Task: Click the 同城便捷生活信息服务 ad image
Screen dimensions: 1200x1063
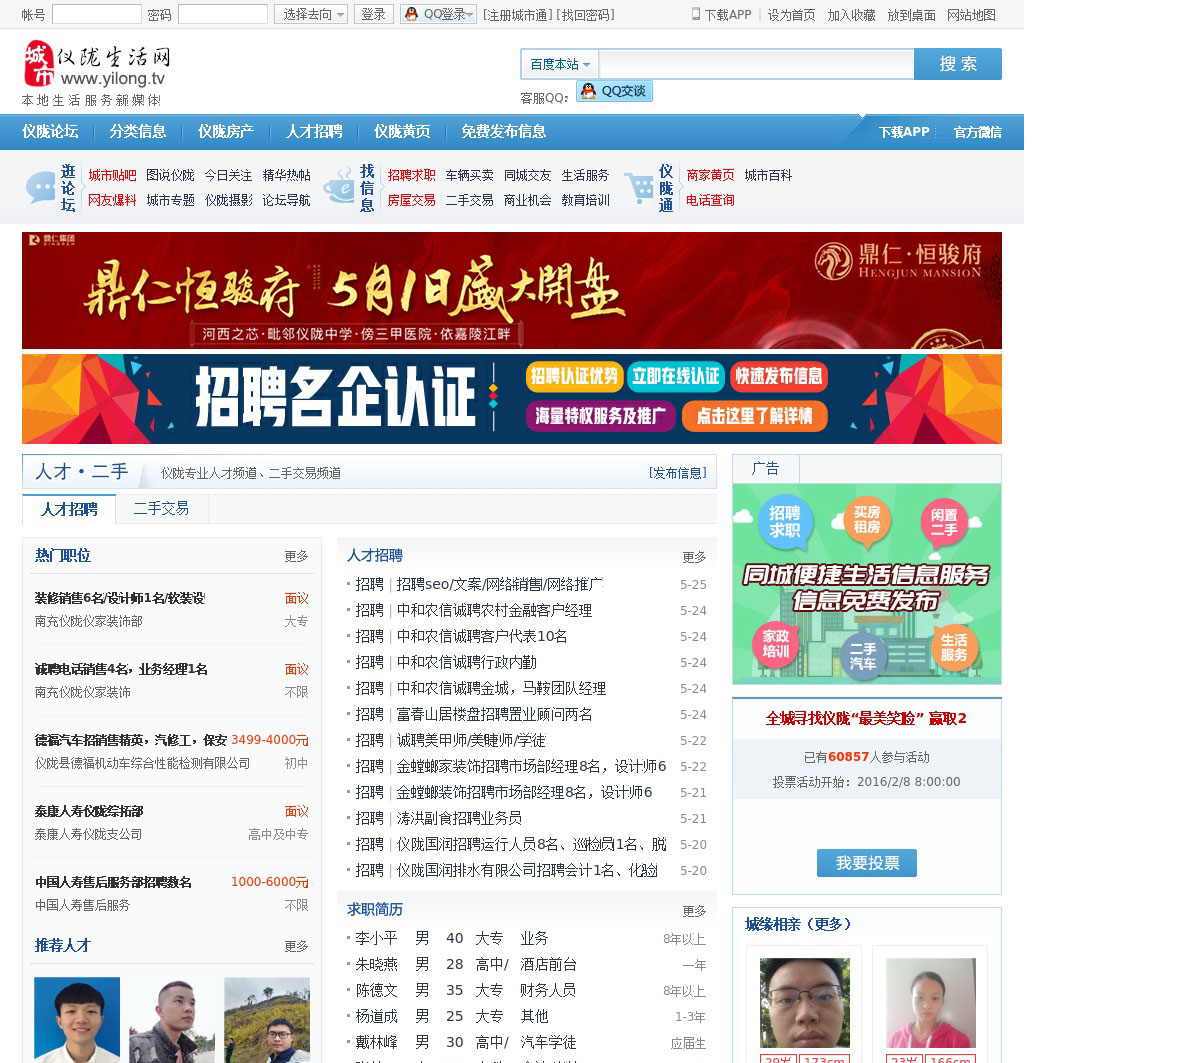Action: click(x=867, y=584)
